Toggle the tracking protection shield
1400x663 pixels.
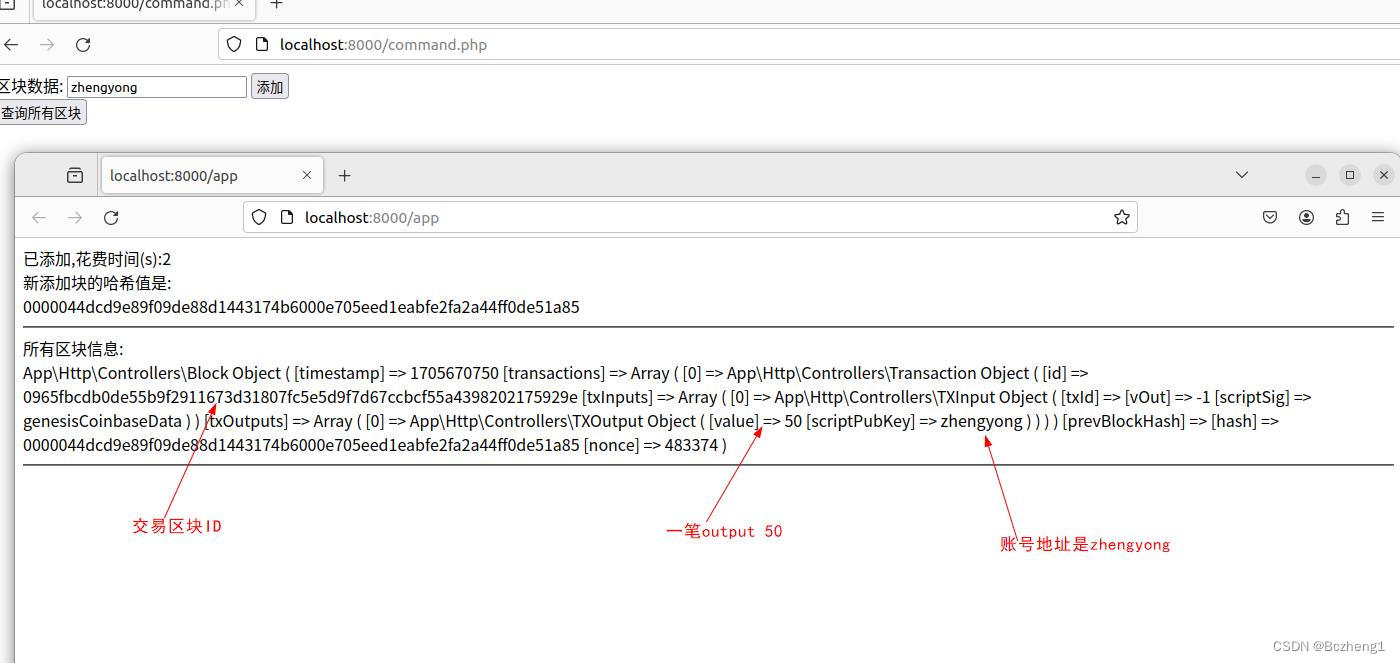click(259, 217)
